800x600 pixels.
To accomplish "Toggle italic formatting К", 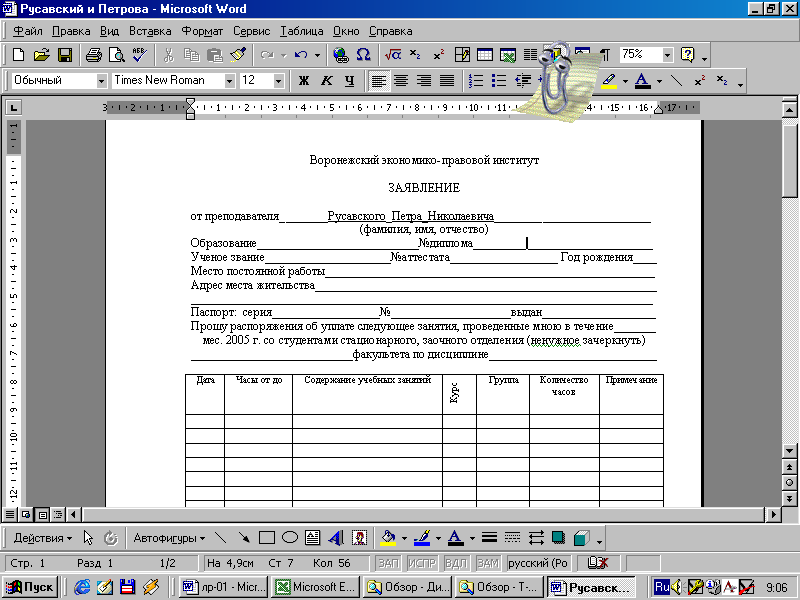I will coord(327,81).
